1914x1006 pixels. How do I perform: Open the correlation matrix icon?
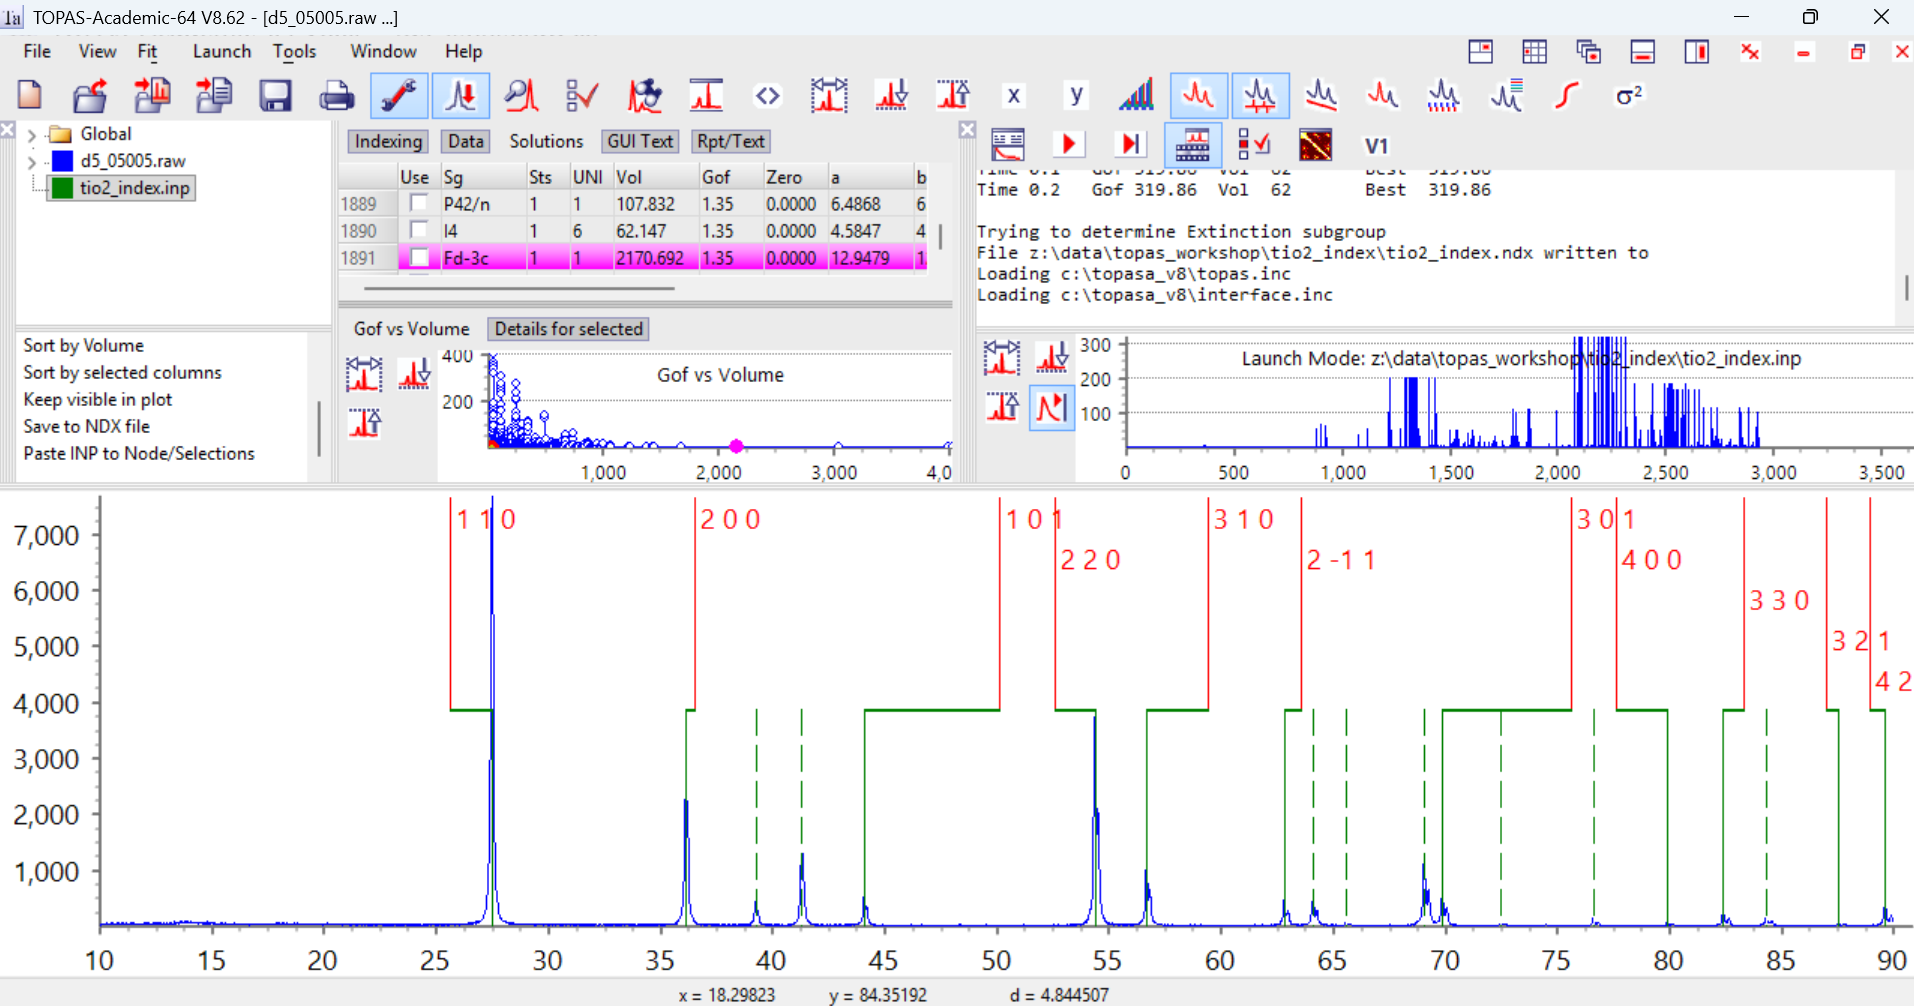tap(1315, 145)
